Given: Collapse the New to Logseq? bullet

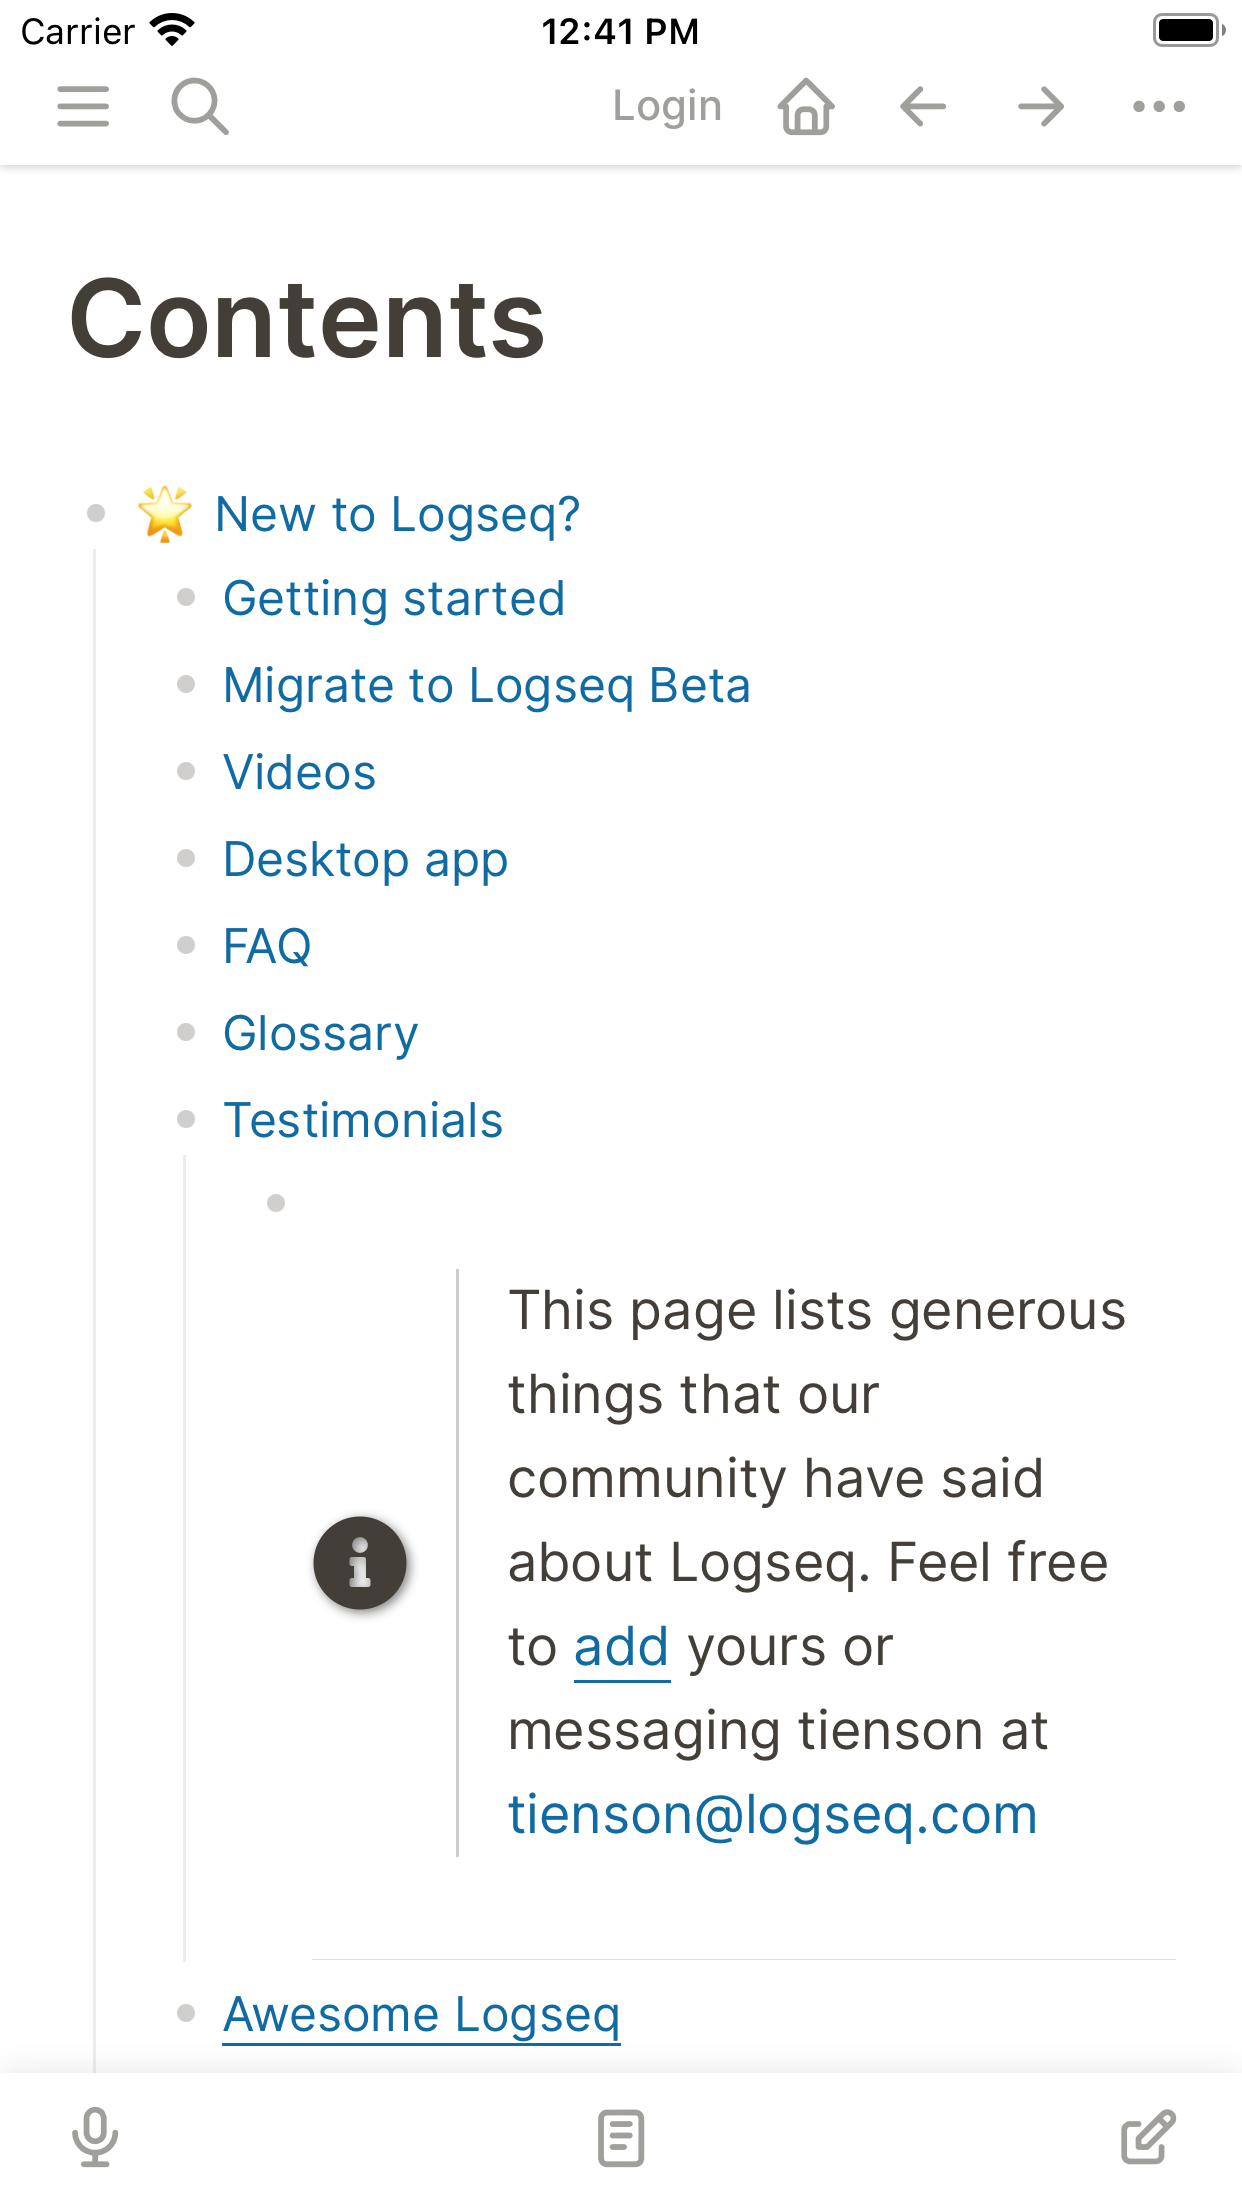Looking at the screenshot, I should coord(96,514).
